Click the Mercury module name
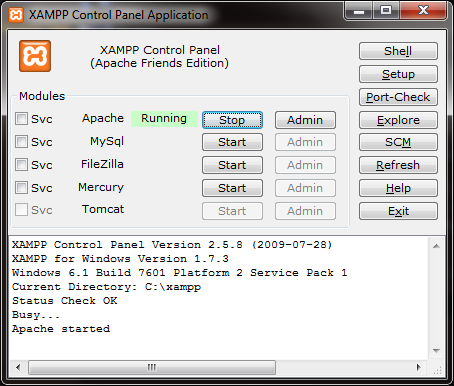This screenshot has width=454, height=386. click(x=101, y=187)
